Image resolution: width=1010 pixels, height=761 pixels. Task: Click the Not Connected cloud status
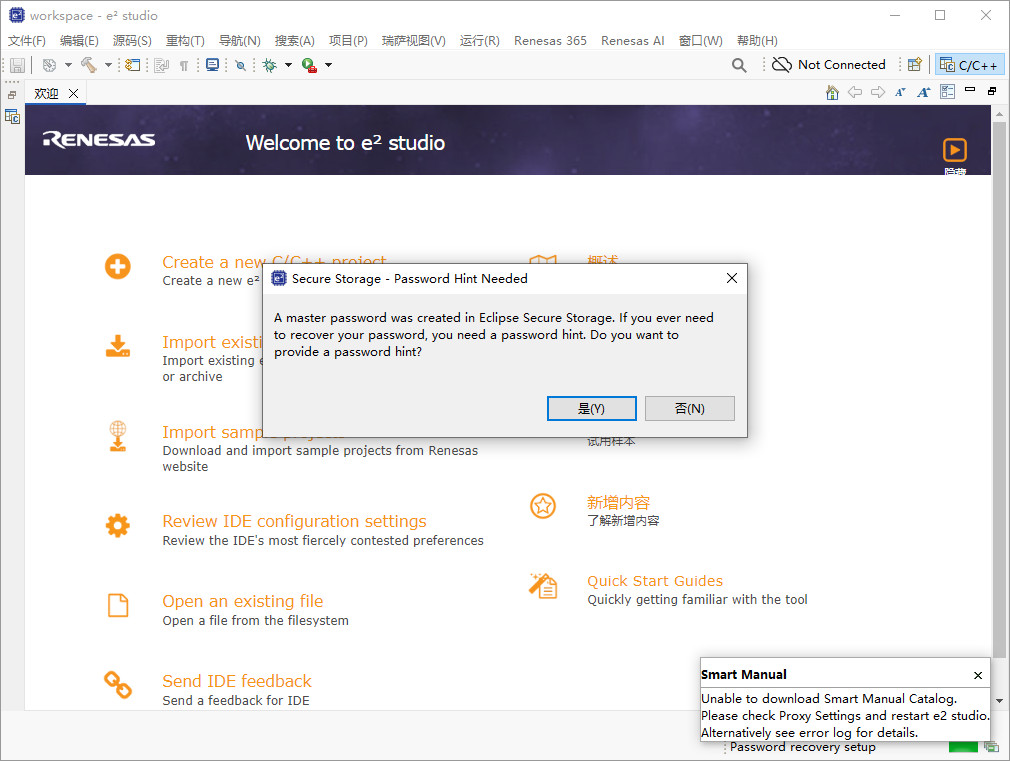click(829, 64)
